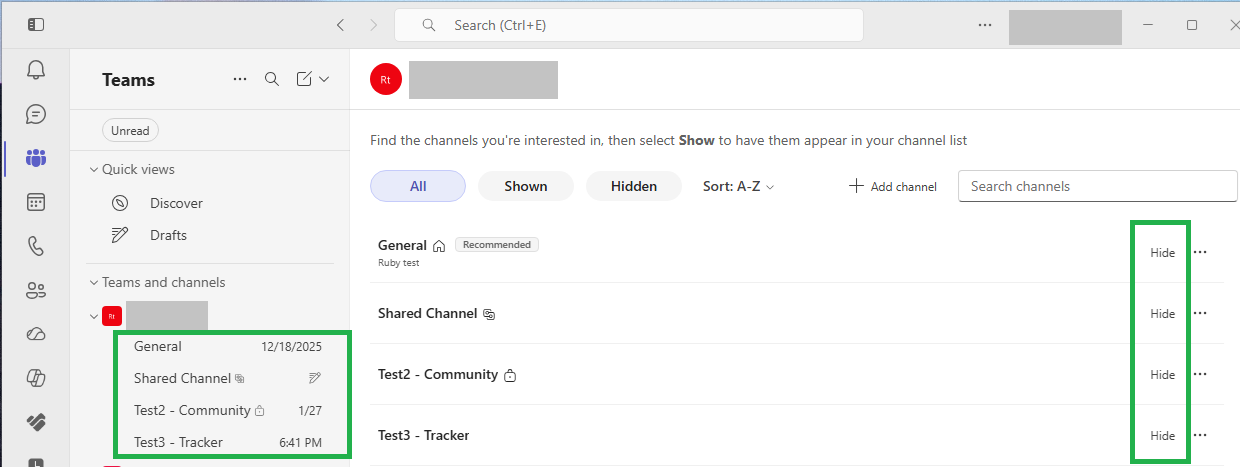This screenshot has height=467, width=1240.
Task: Open the Sort: A-Z dropdown
Action: (739, 186)
